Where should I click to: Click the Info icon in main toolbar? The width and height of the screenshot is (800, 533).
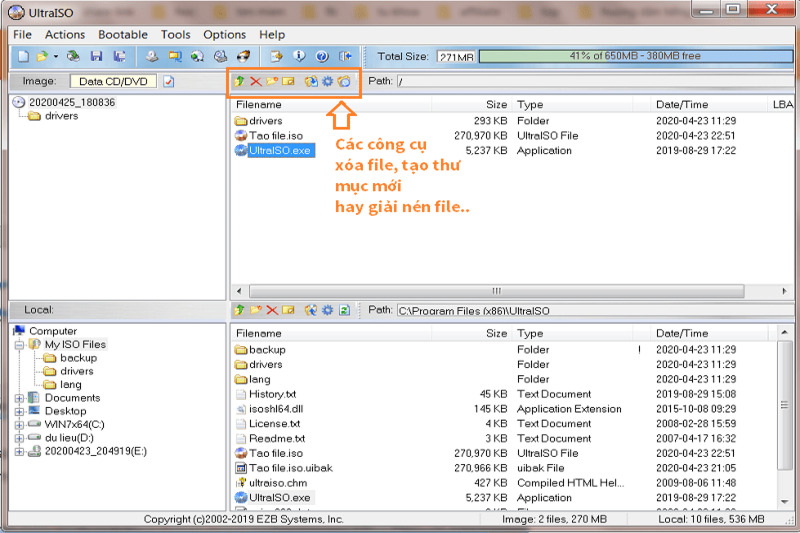(299, 57)
